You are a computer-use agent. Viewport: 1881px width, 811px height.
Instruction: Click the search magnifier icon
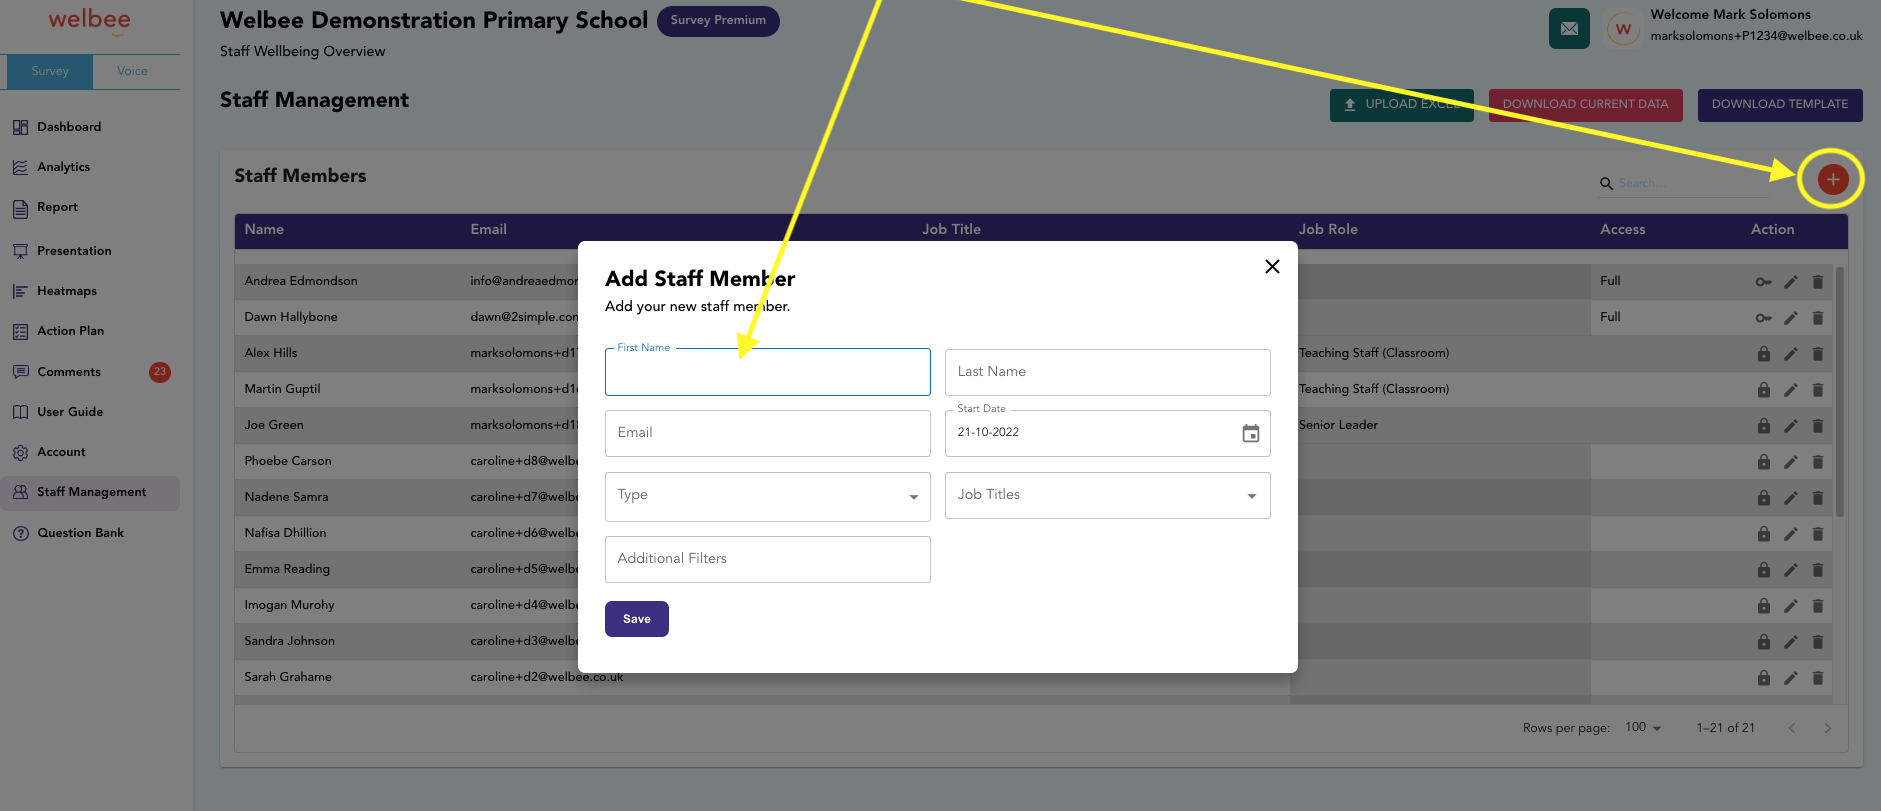(1606, 183)
